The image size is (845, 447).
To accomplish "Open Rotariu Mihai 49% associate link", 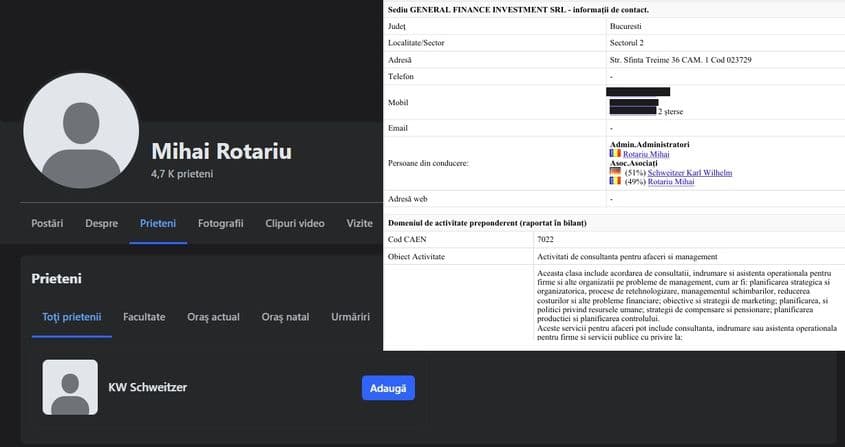I will tap(671, 182).
